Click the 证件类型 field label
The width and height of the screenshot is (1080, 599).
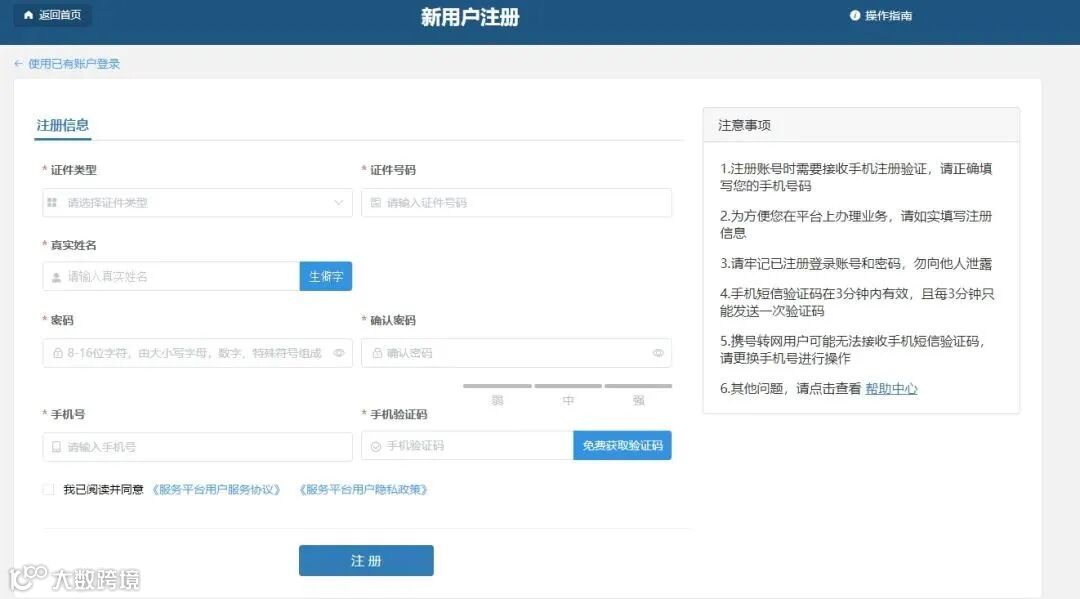(74, 170)
